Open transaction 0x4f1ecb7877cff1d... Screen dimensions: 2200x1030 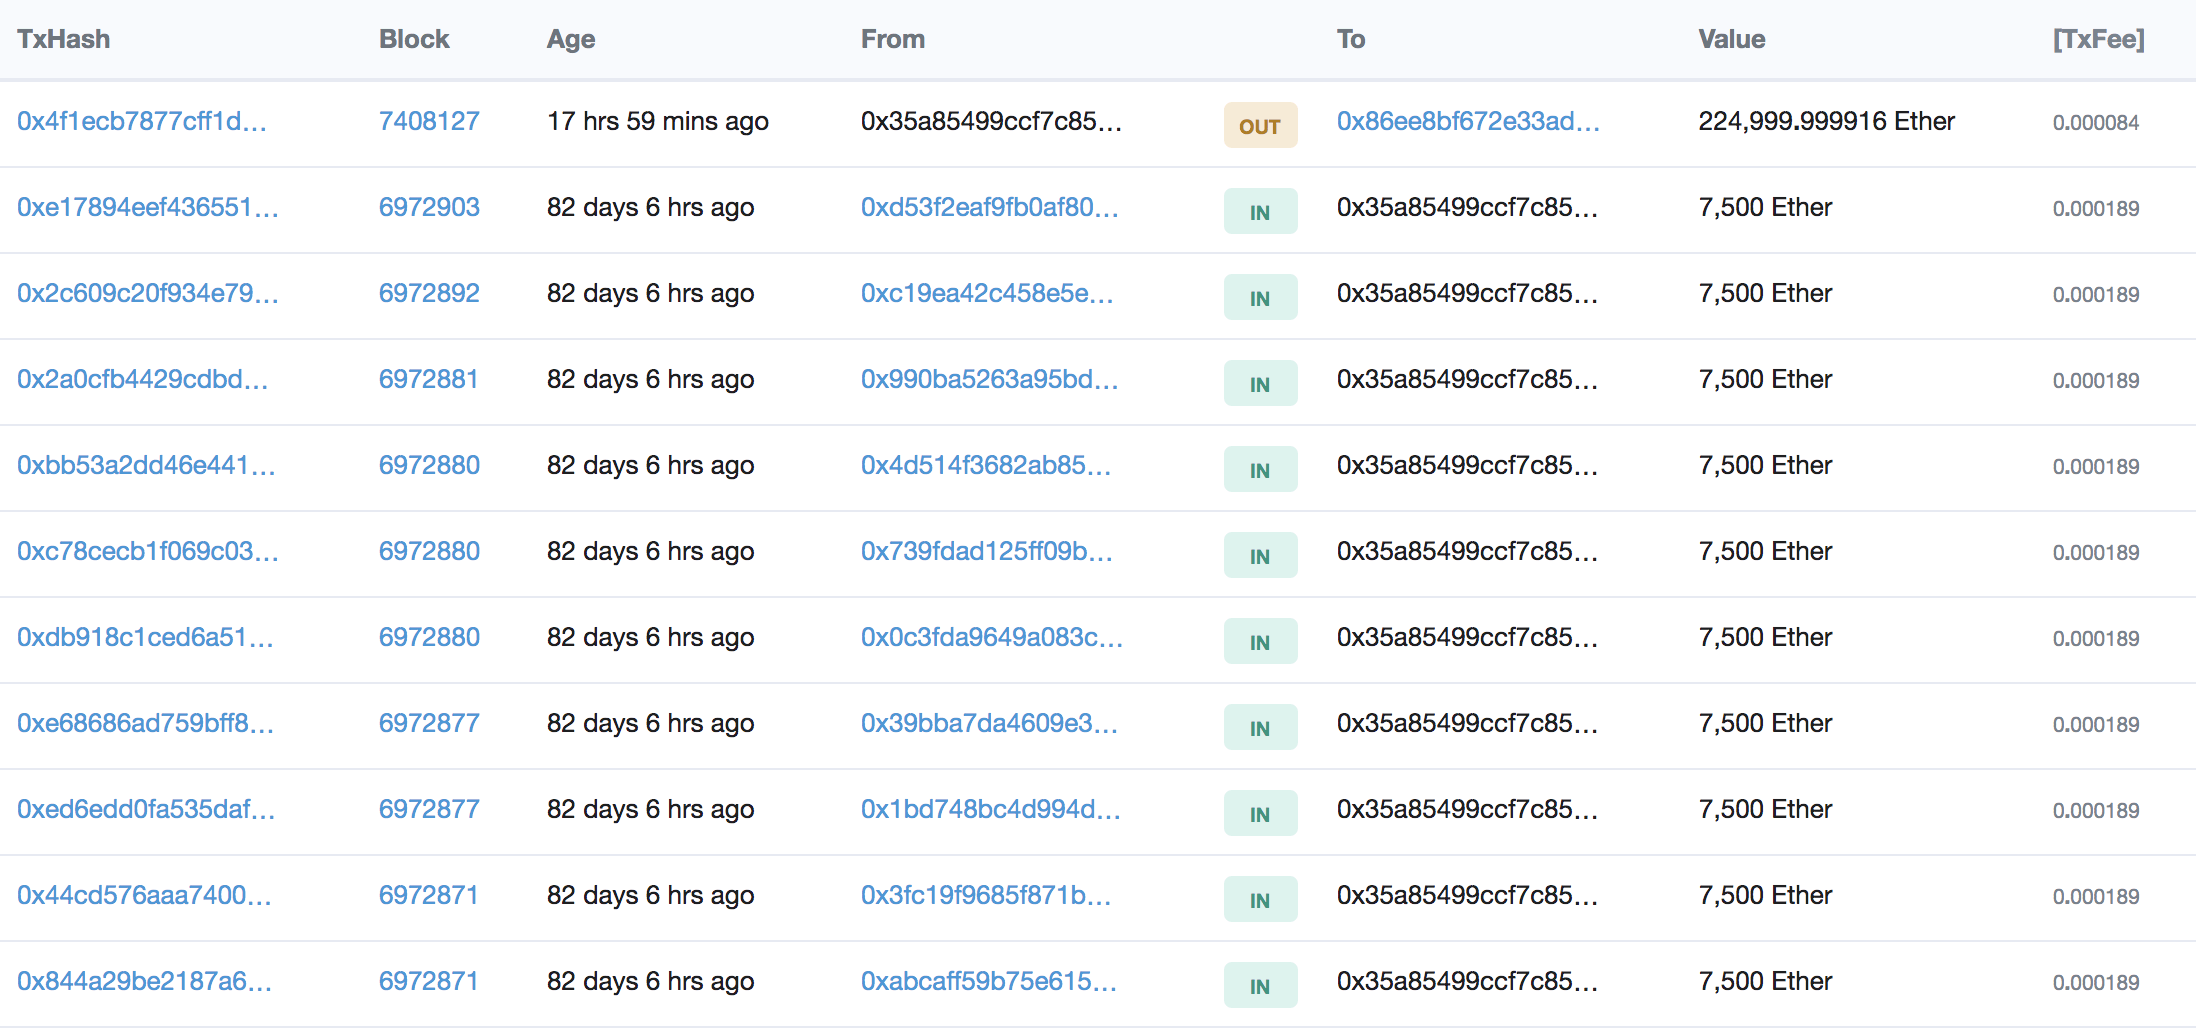point(142,121)
